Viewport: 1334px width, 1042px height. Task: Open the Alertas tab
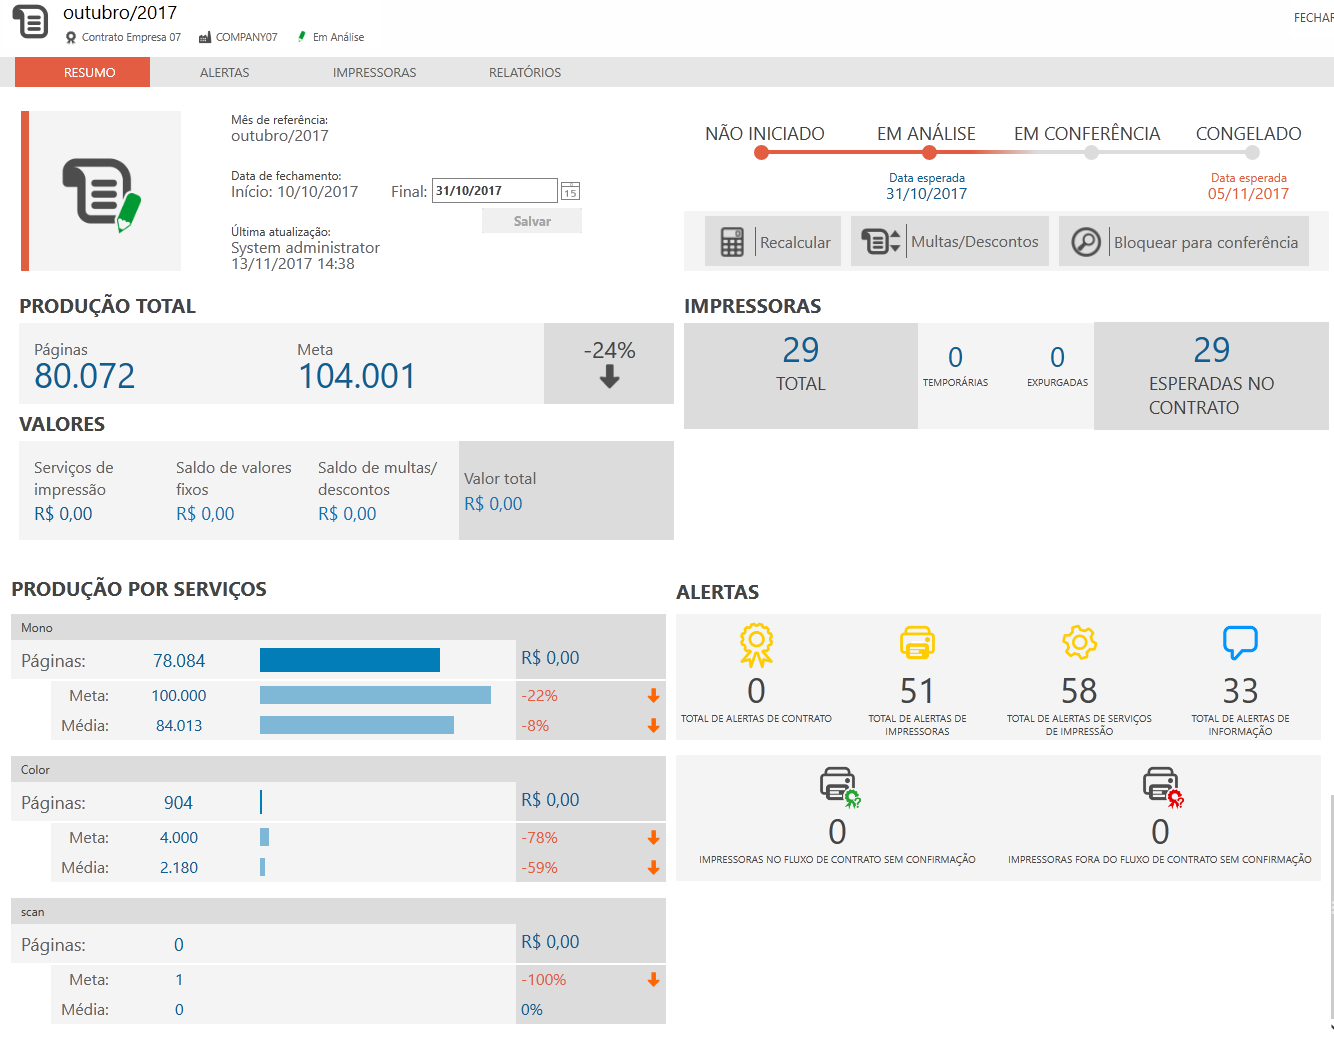(225, 73)
